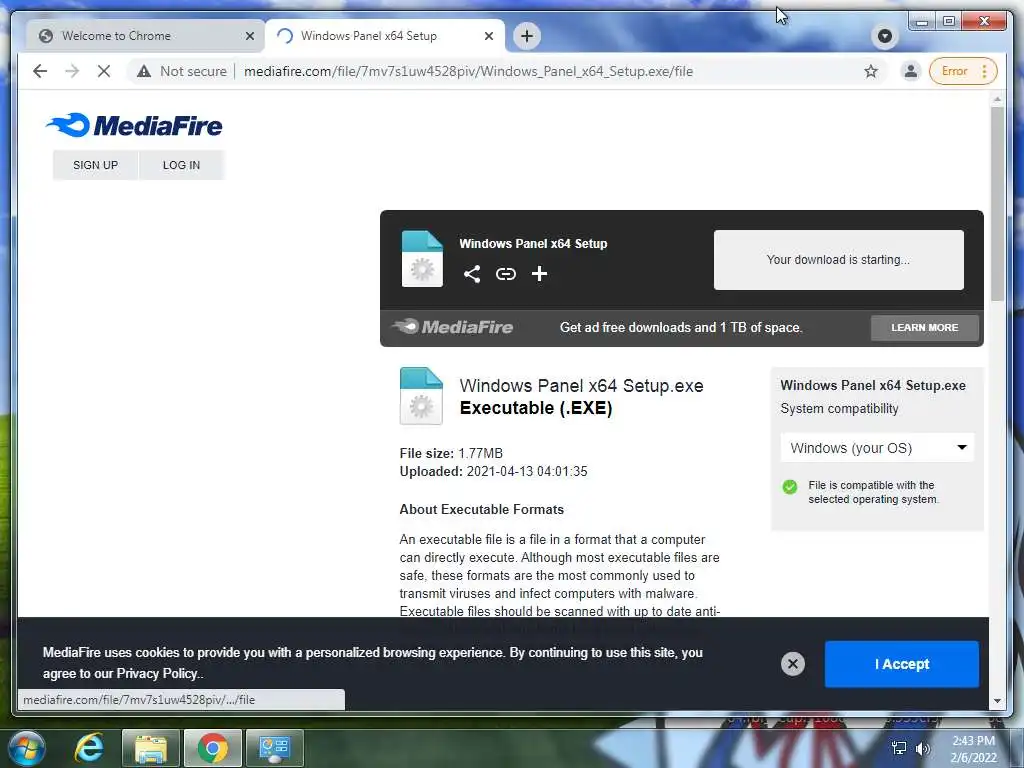Stop page loading with the X button

tap(104, 71)
